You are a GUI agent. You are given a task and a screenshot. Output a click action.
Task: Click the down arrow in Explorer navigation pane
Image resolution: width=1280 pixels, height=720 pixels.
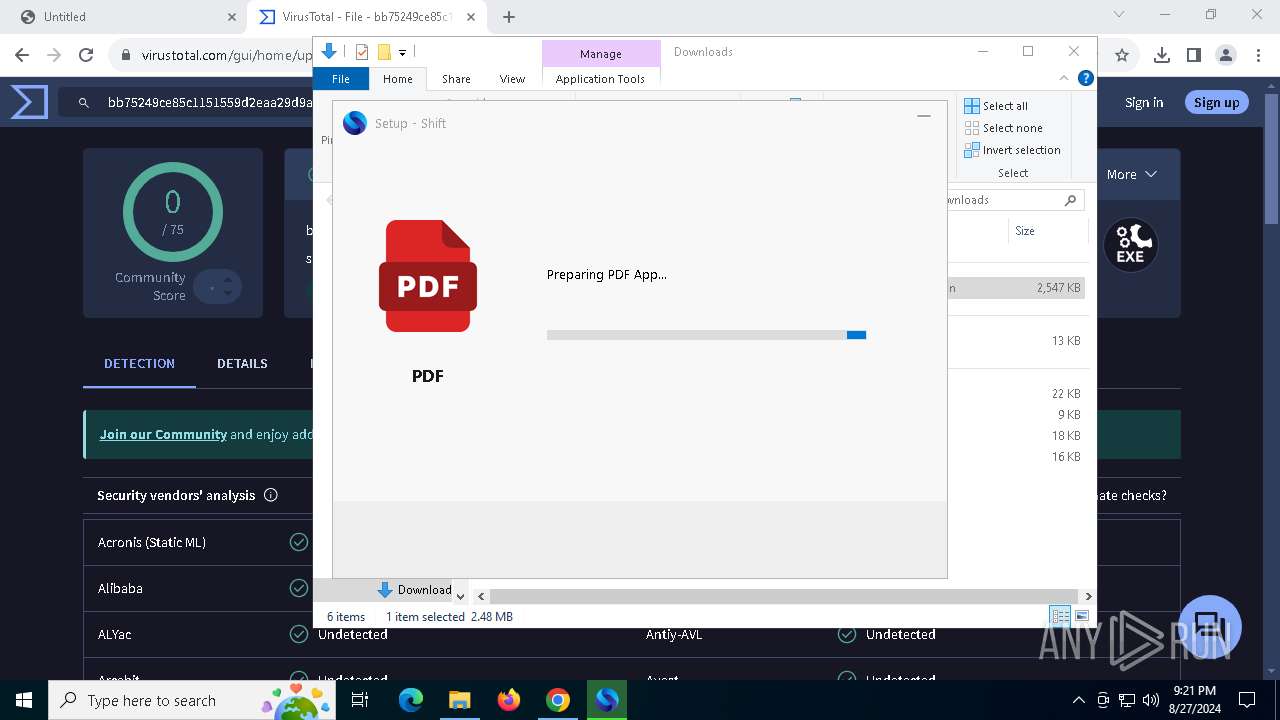click(x=460, y=595)
